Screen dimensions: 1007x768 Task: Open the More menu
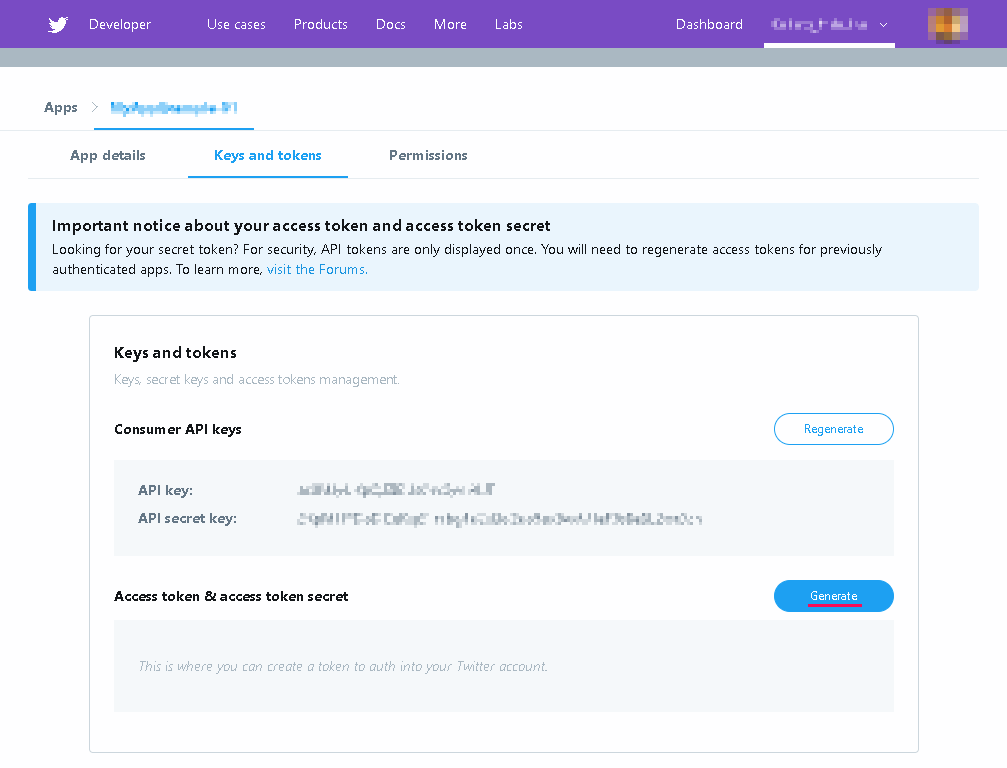450,24
